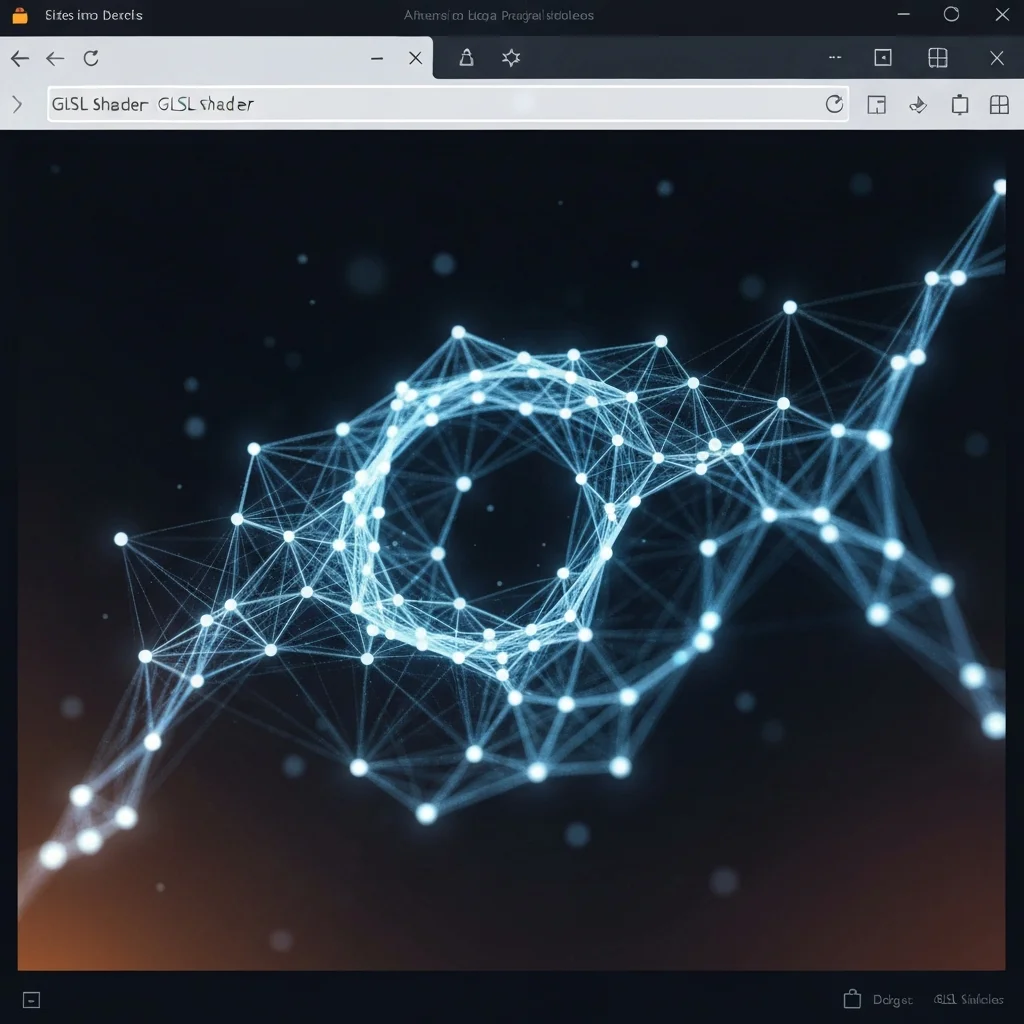Click the bell-shaped icon next to the star
Viewport: 1024px width, 1024px height.
(x=466, y=58)
